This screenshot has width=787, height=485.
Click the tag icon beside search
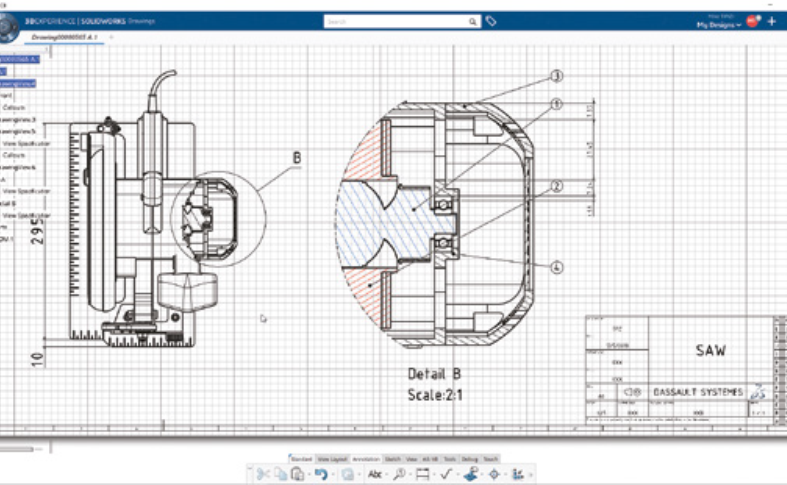pyautogui.click(x=491, y=21)
